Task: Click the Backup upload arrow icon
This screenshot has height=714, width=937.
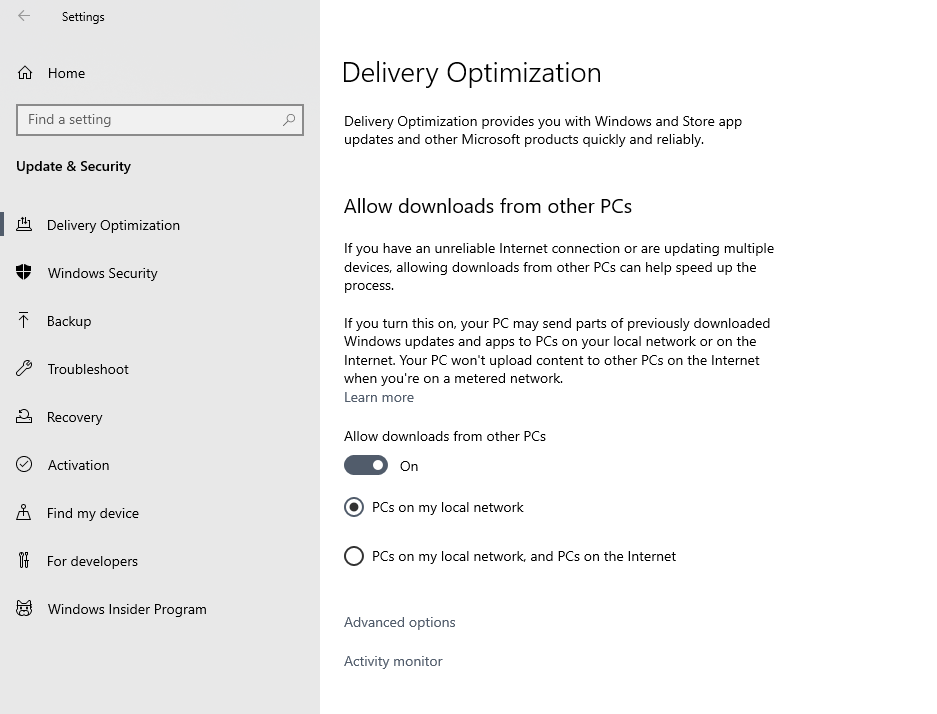Action: pyautogui.click(x=24, y=321)
